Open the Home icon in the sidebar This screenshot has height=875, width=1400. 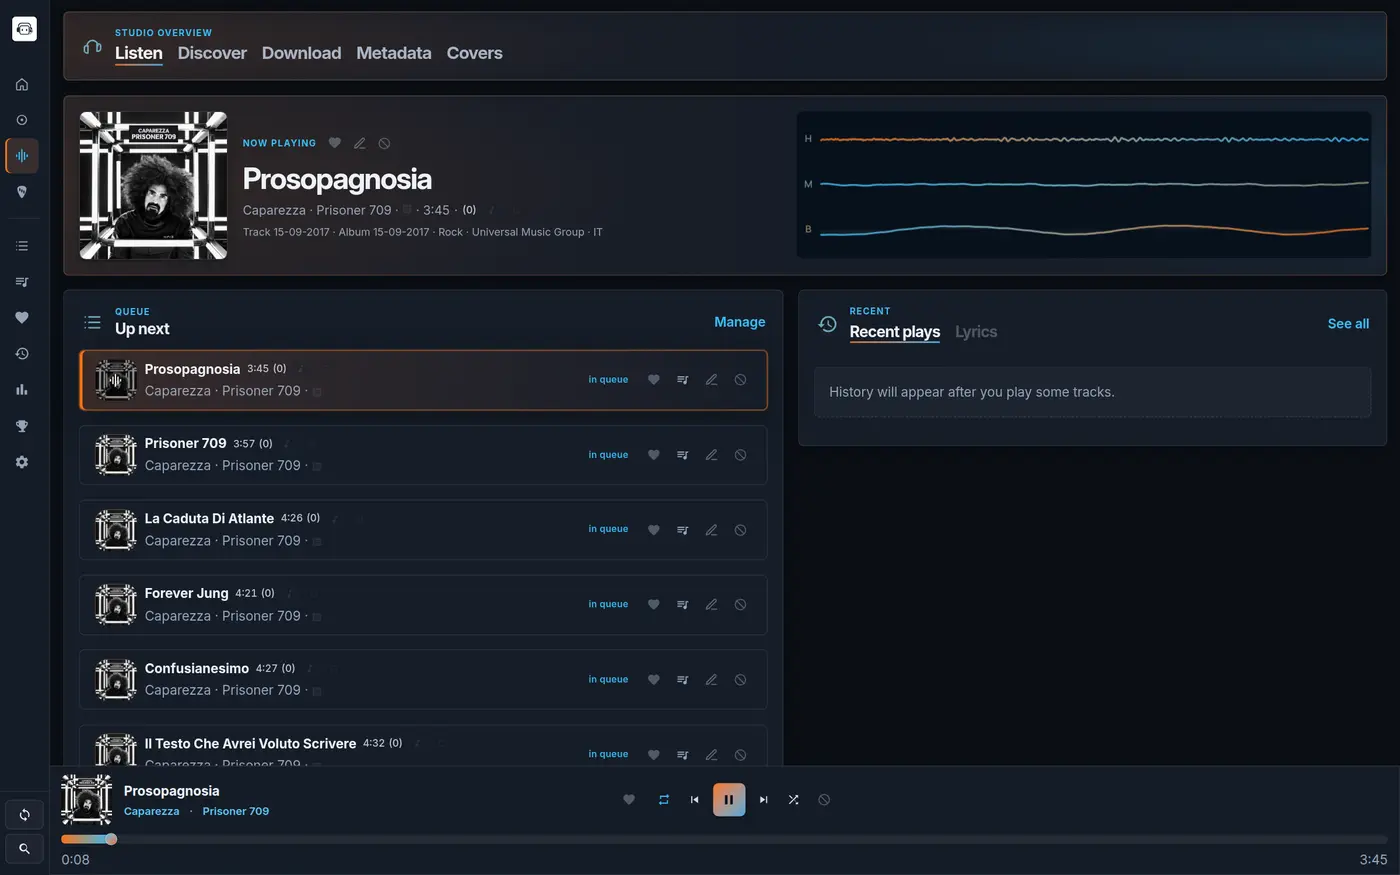[x=22, y=85]
